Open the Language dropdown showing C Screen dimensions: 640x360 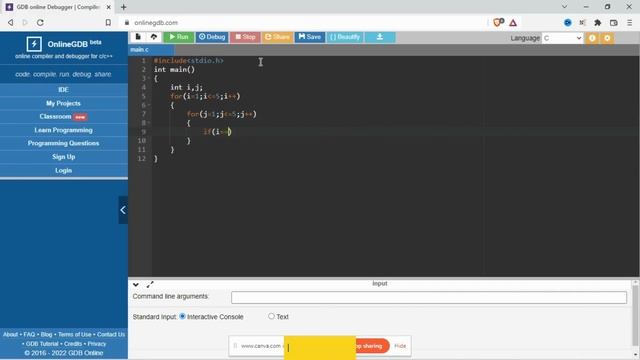coord(562,38)
